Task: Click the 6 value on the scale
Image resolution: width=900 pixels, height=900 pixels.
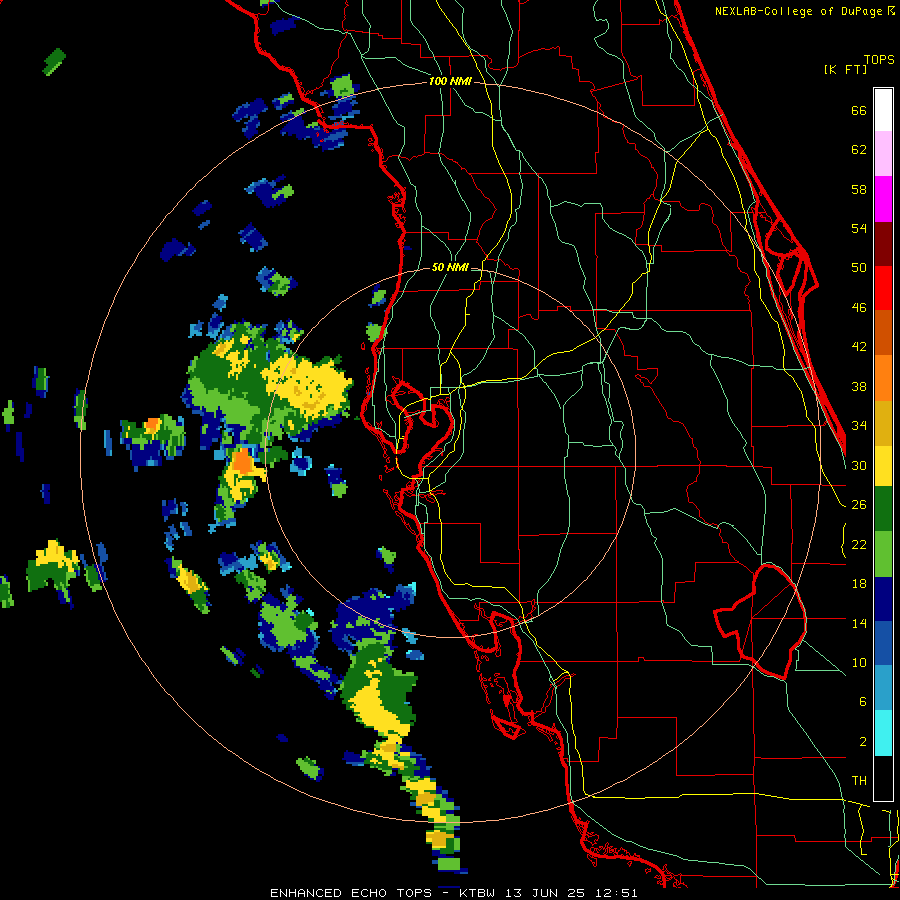Action: (863, 702)
